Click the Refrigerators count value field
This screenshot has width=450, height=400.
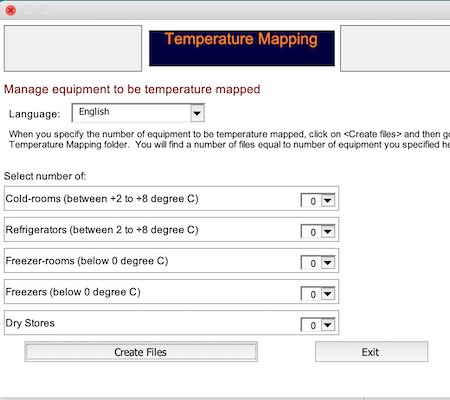311,232
